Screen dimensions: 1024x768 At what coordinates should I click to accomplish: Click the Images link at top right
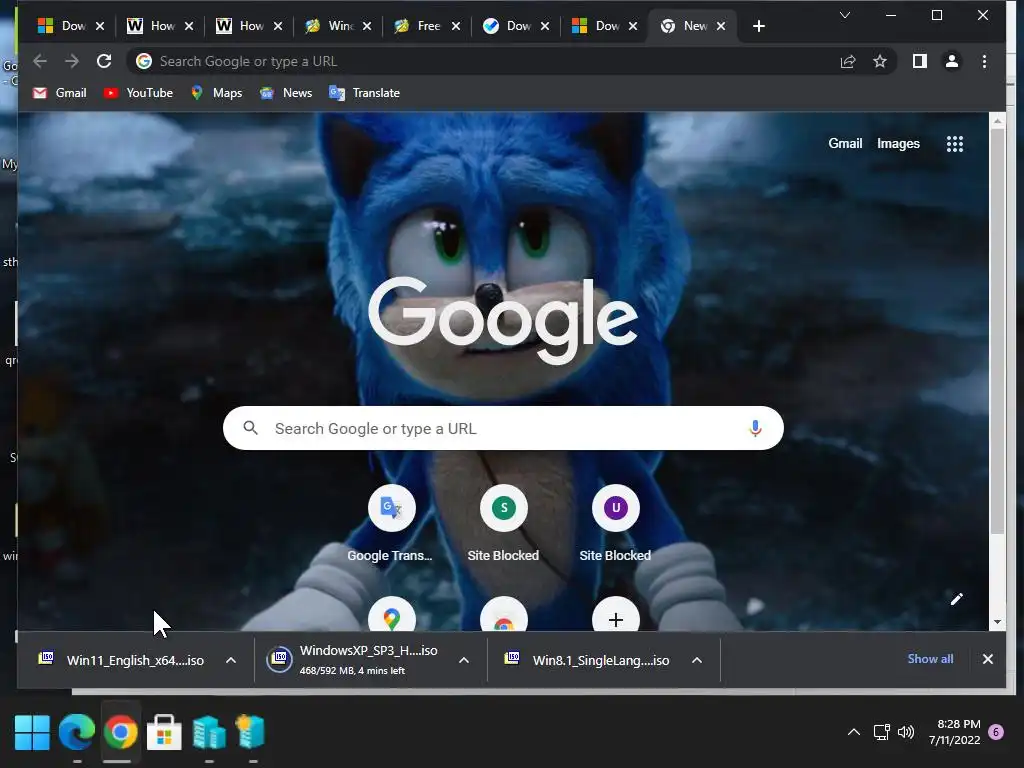pos(898,144)
